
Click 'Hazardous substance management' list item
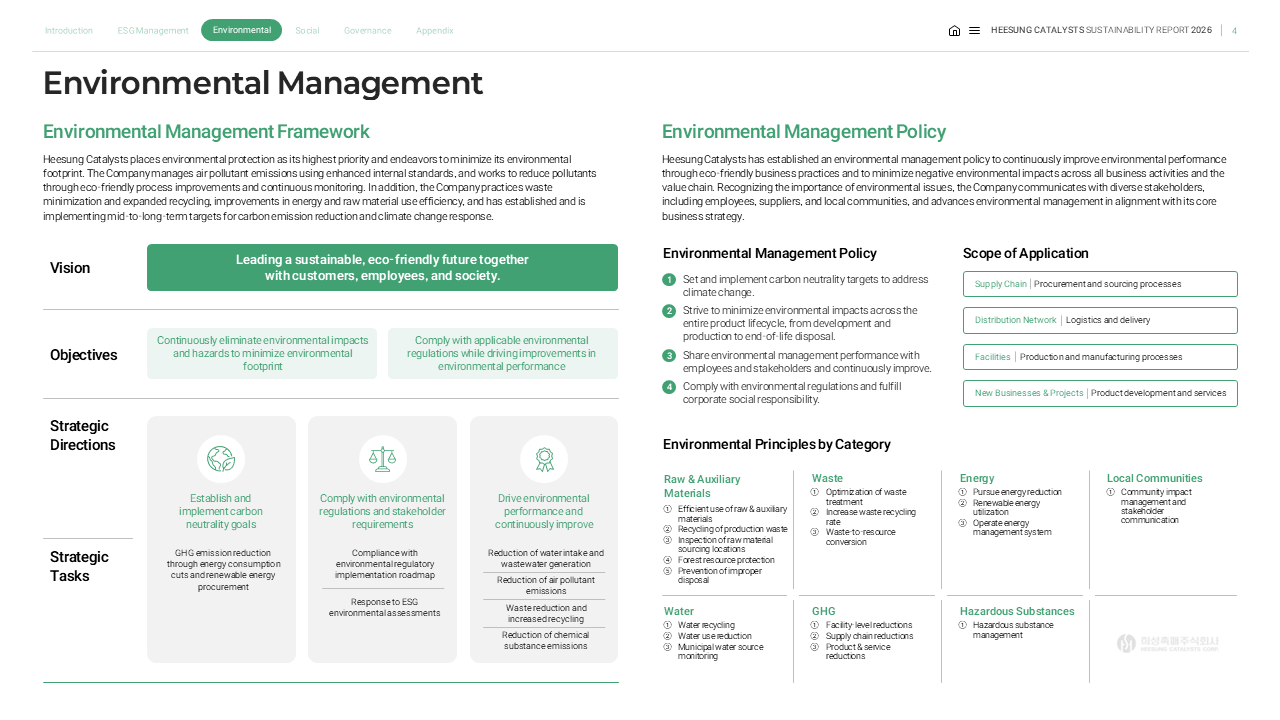point(1008,630)
